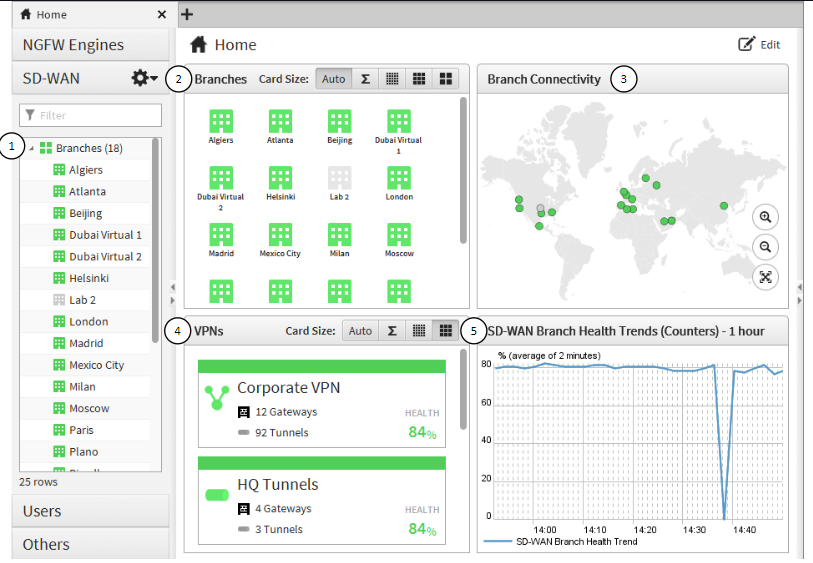The image size is (813, 563).
Task: Switch Branches to summary sigma view
Action: 365,79
